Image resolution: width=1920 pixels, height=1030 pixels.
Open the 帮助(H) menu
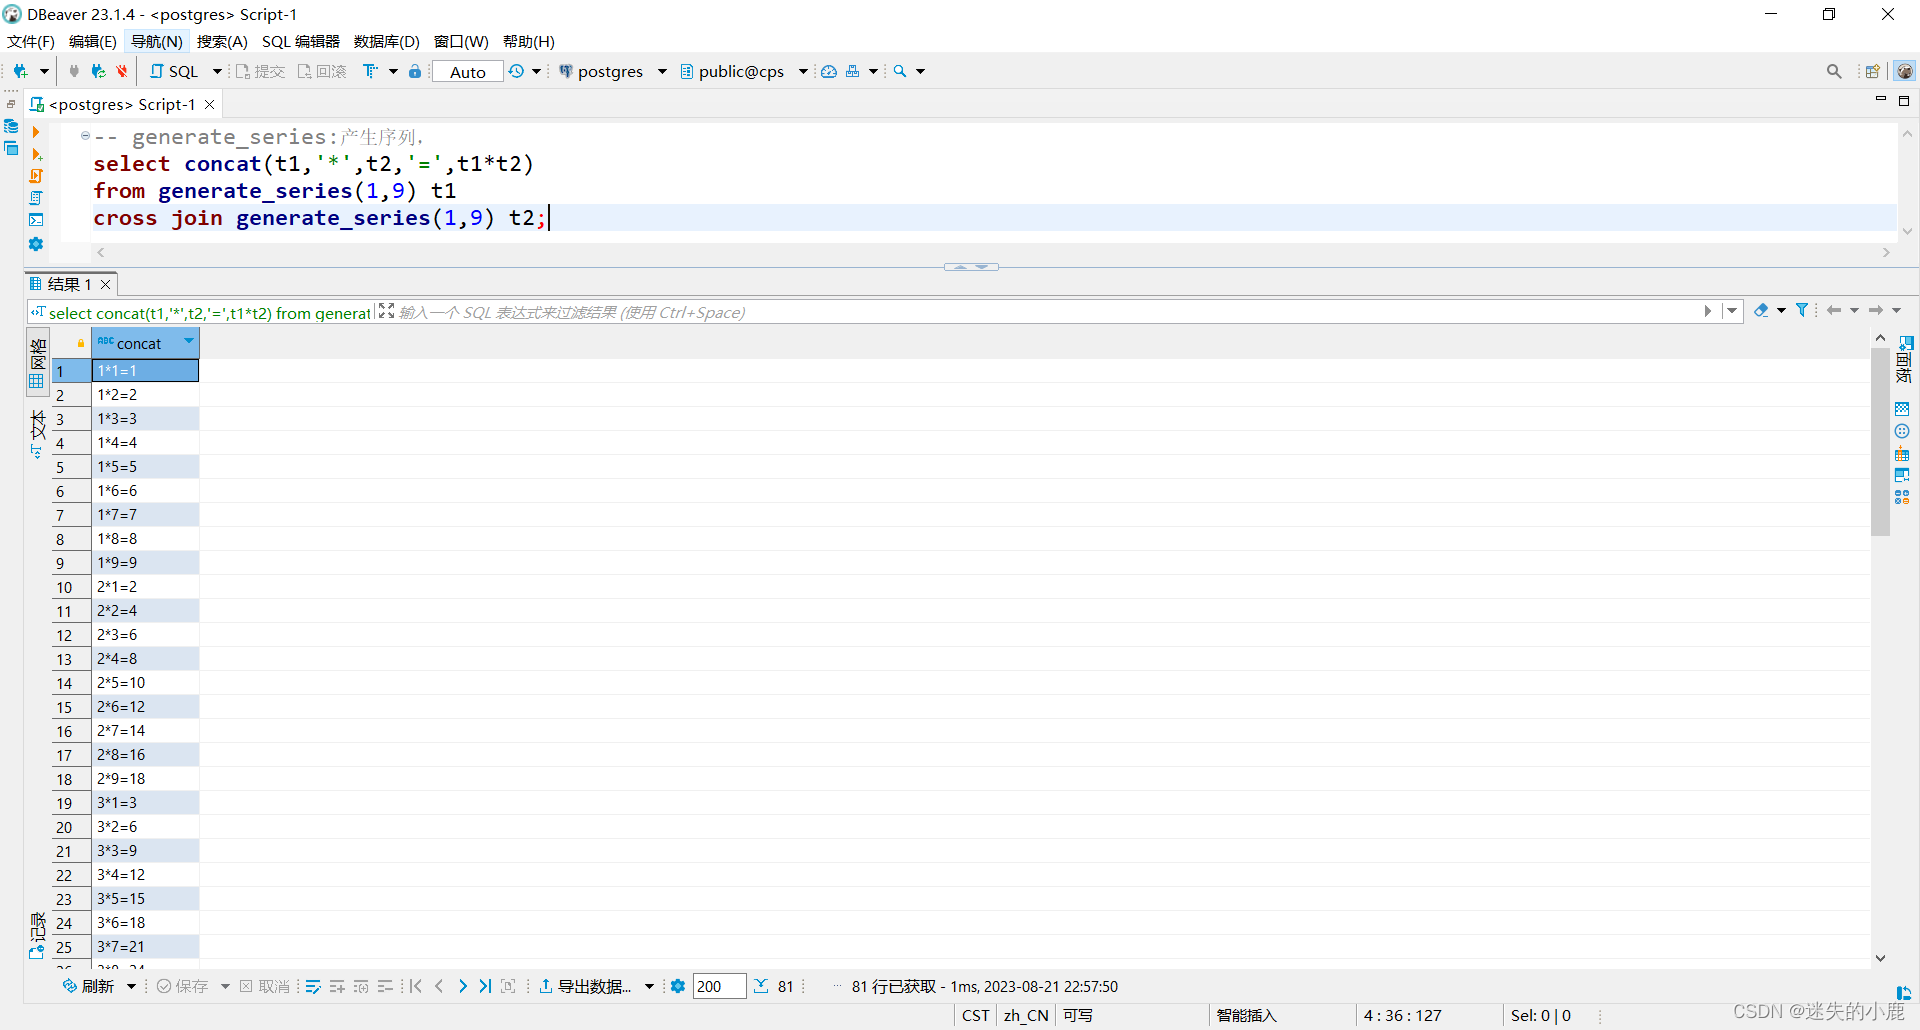point(529,41)
